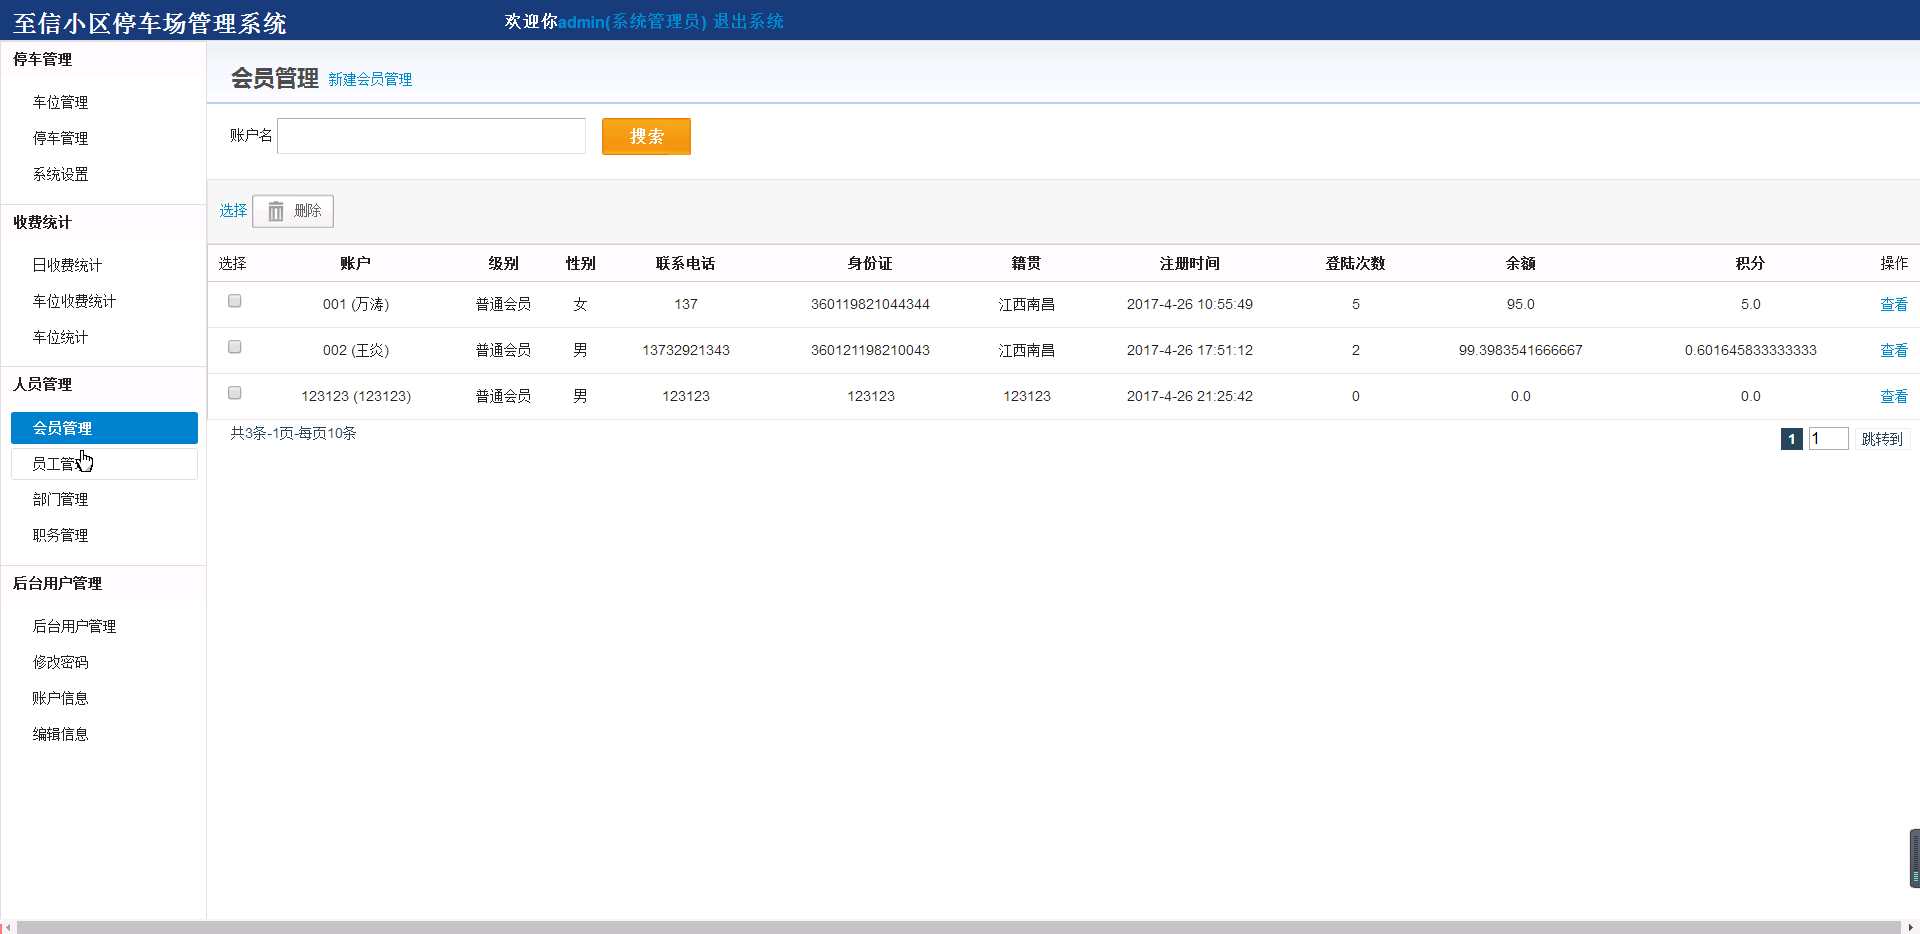Go to 修改密码 page
This screenshot has height=934, width=1920.
[60, 662]
